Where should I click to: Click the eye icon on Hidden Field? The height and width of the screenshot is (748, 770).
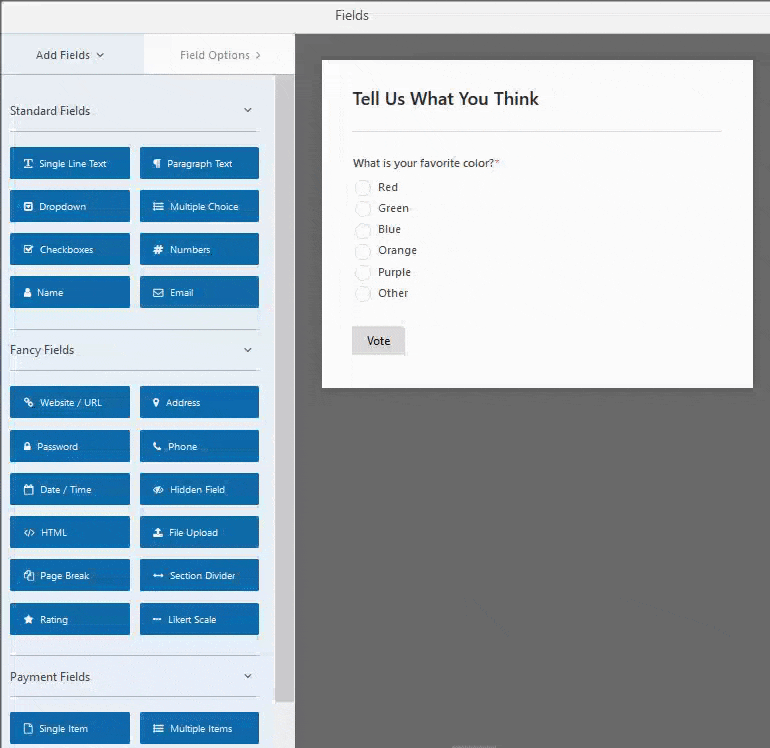tap(158, 490)
